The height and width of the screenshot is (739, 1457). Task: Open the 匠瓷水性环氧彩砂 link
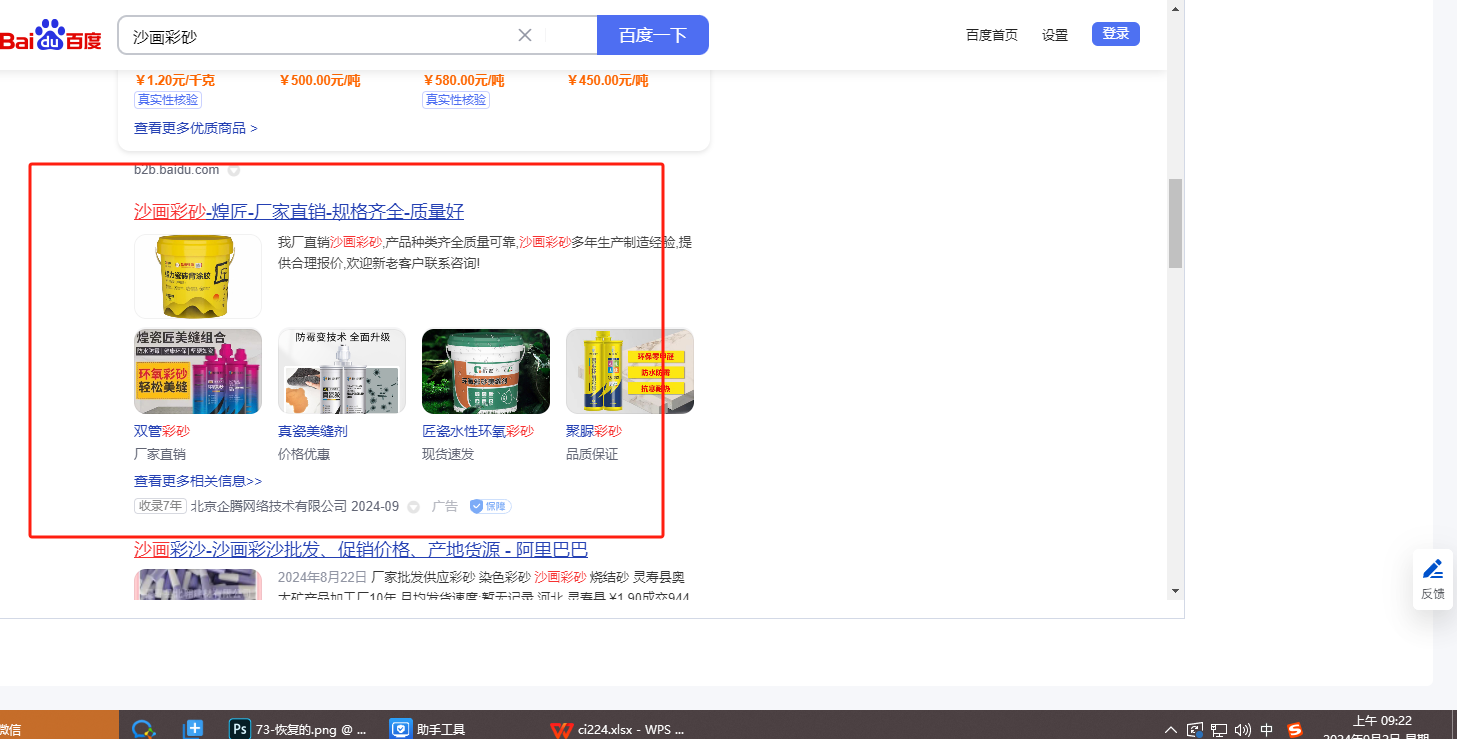point(478,431)
